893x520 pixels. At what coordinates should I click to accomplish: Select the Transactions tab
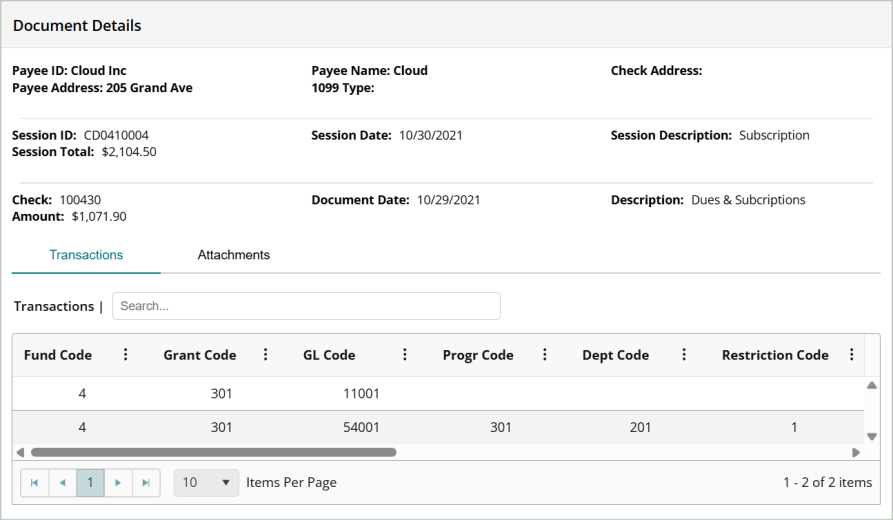(86, 255)
